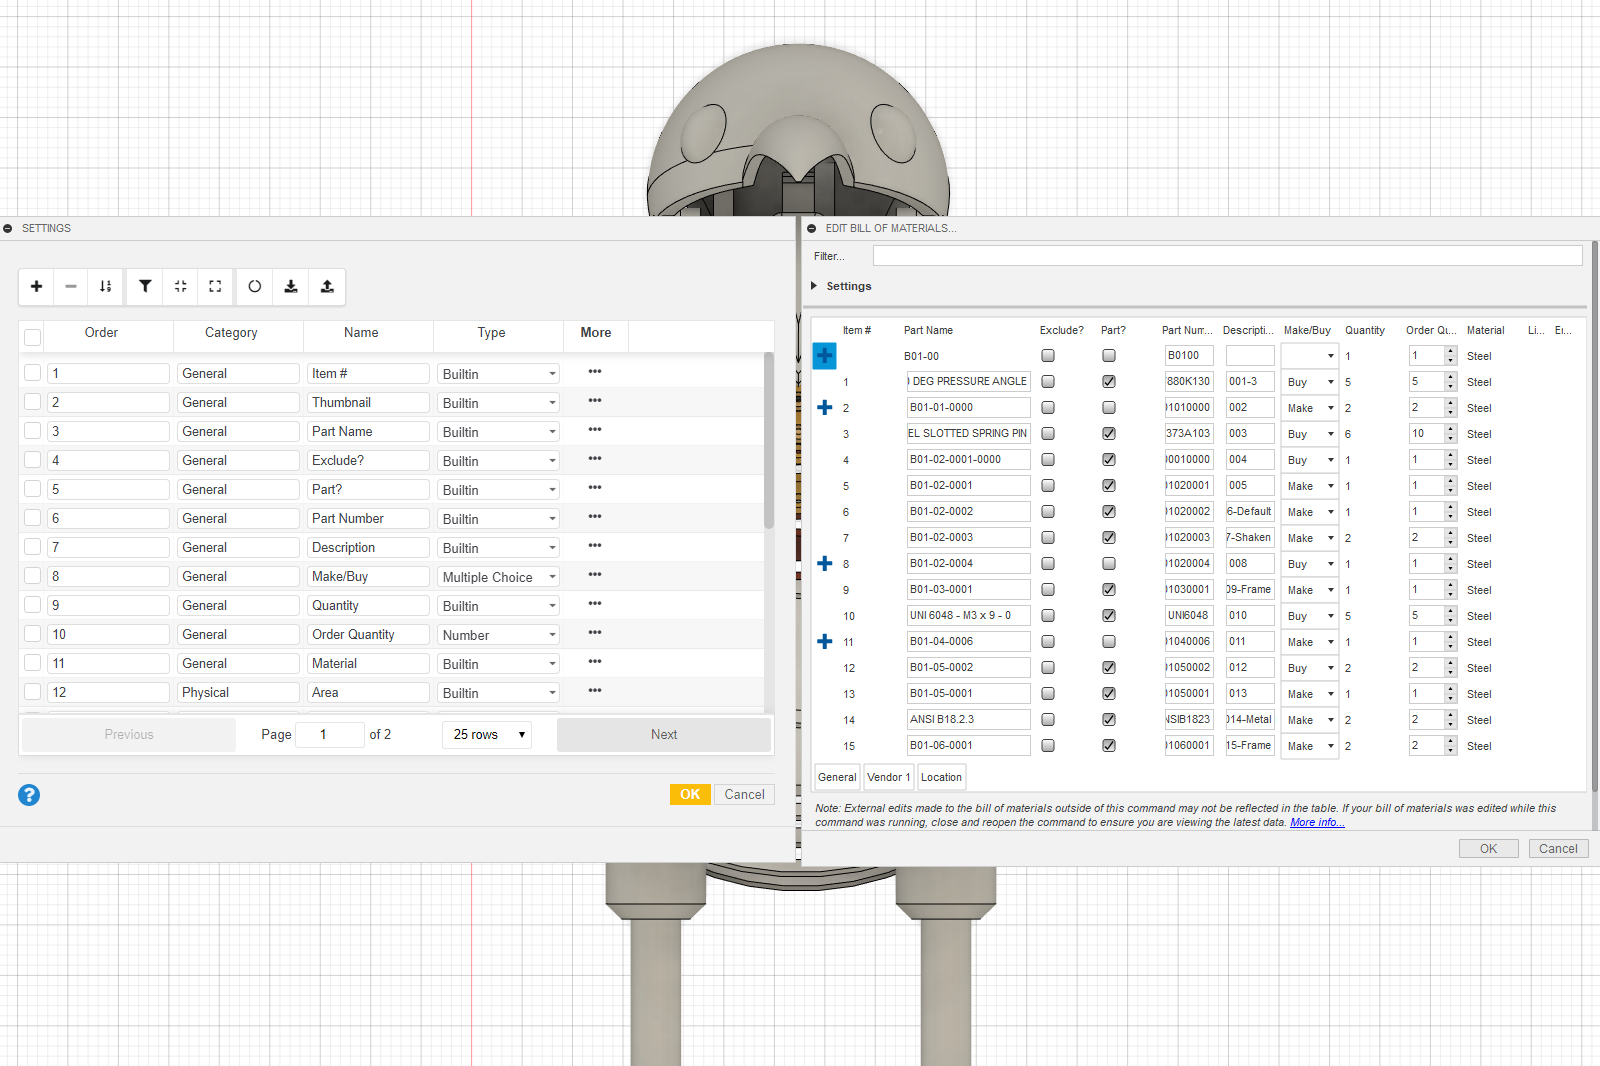Screen dimensions: 1600x1066
Task: Click the download/import tray icon
Action: [x=291, y=286]
